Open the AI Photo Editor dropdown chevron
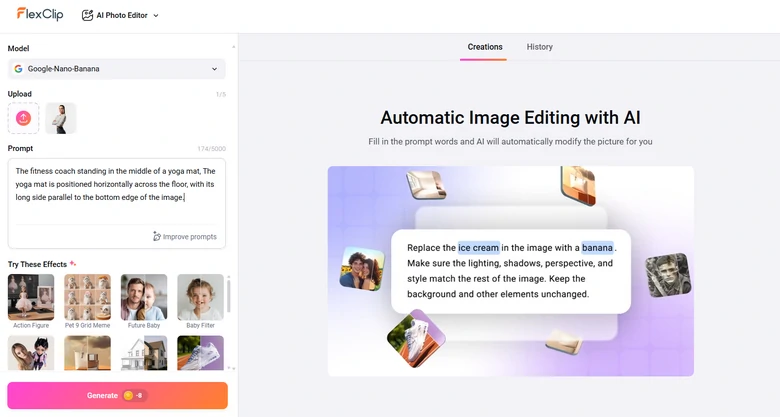780x417 pixels. pos(156,15)
